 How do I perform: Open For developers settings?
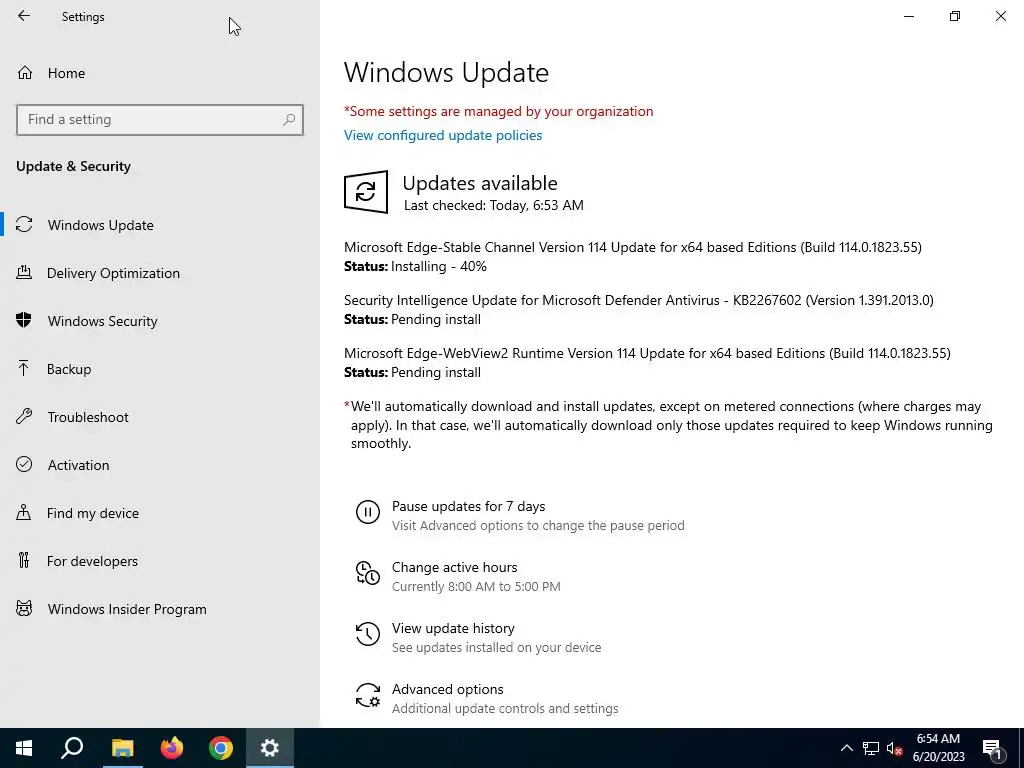[x=160, y=561]
